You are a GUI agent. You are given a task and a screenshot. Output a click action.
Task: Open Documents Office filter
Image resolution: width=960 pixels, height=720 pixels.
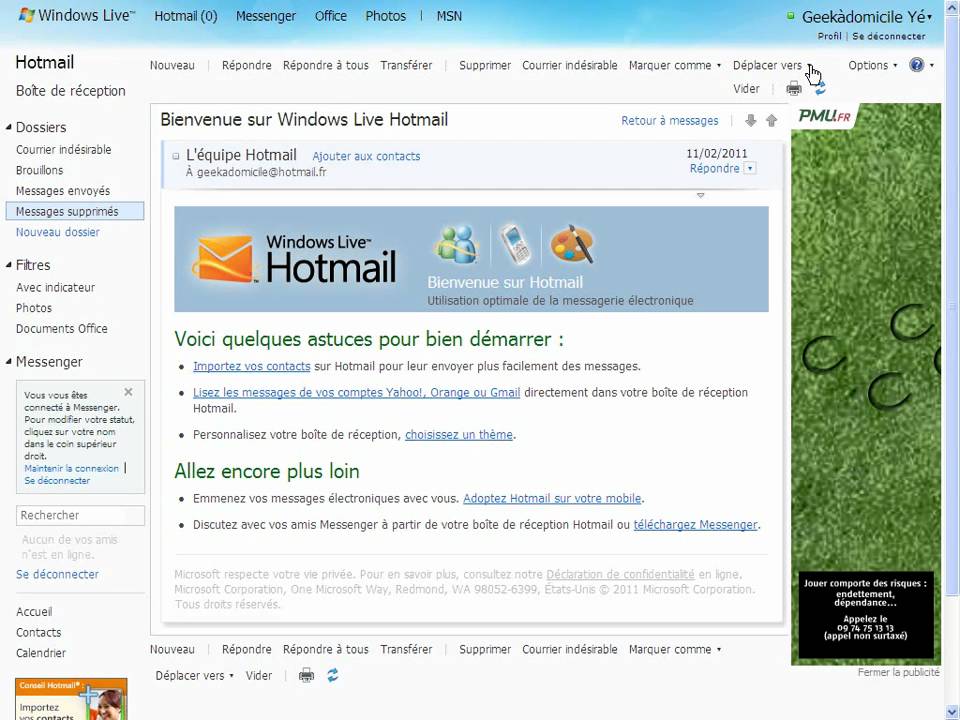pyautogui.click(x=61, y=329)
